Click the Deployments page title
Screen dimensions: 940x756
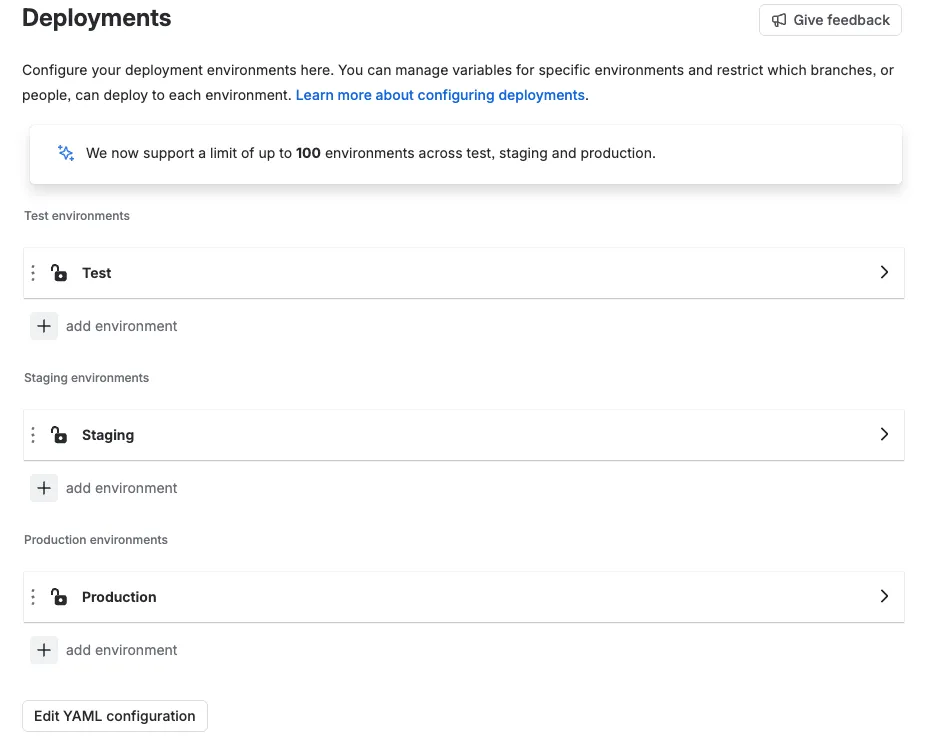[x=97, y=18]
